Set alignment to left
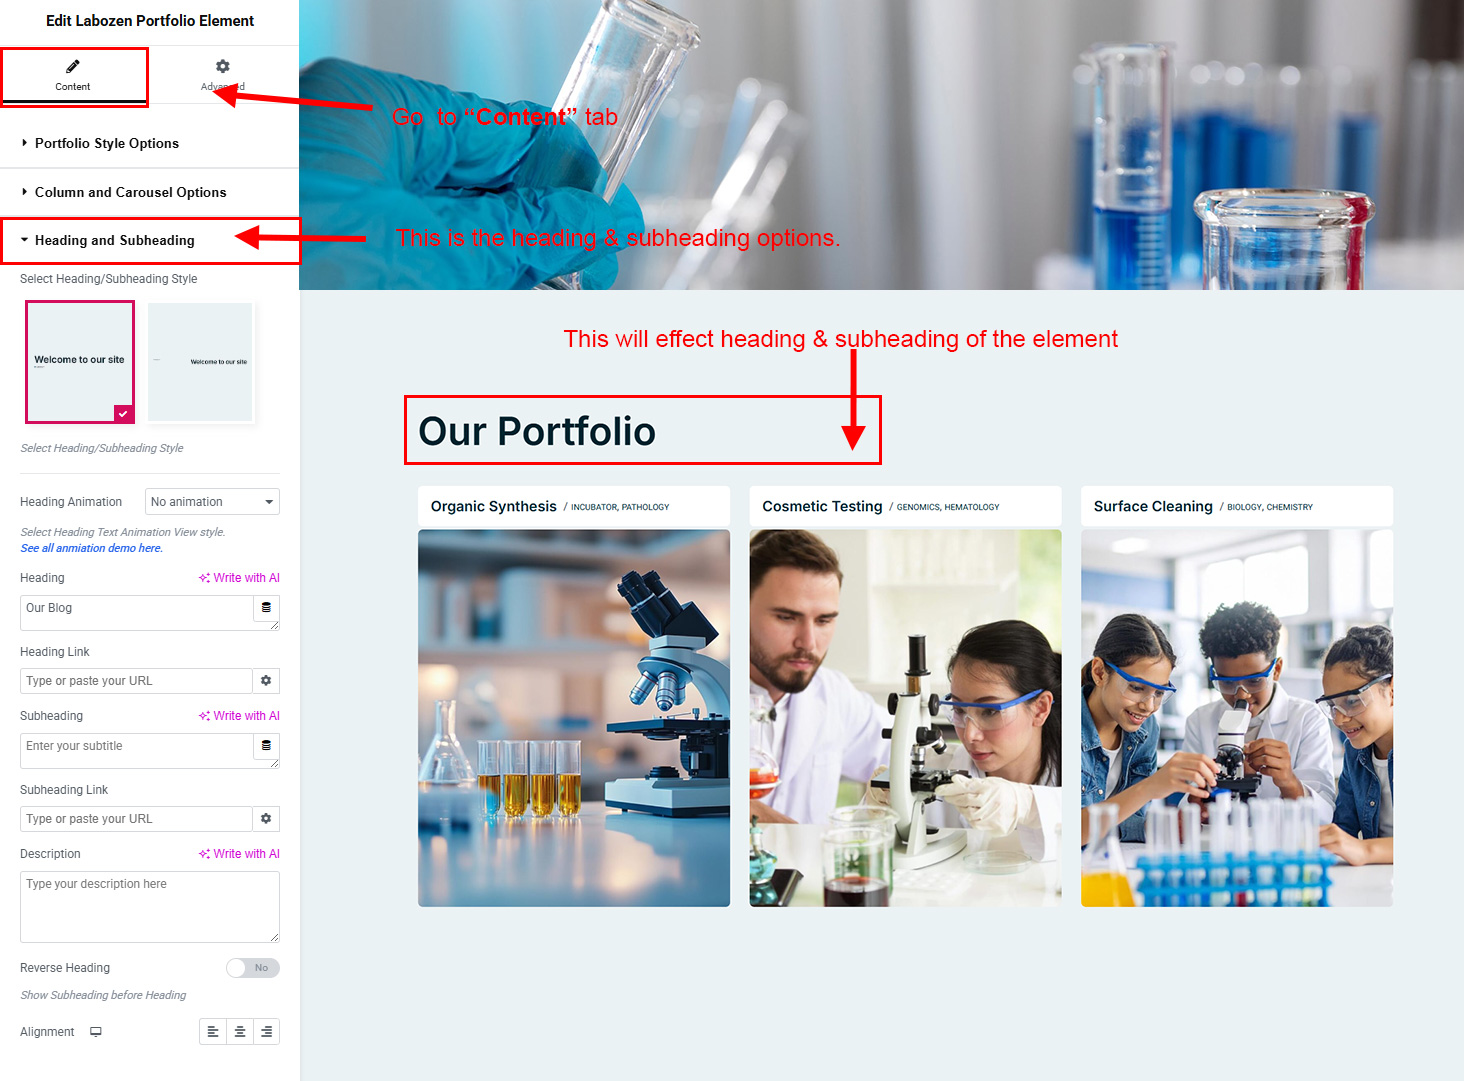This screenshot has height=1081, width=1464. [213, 1032]
